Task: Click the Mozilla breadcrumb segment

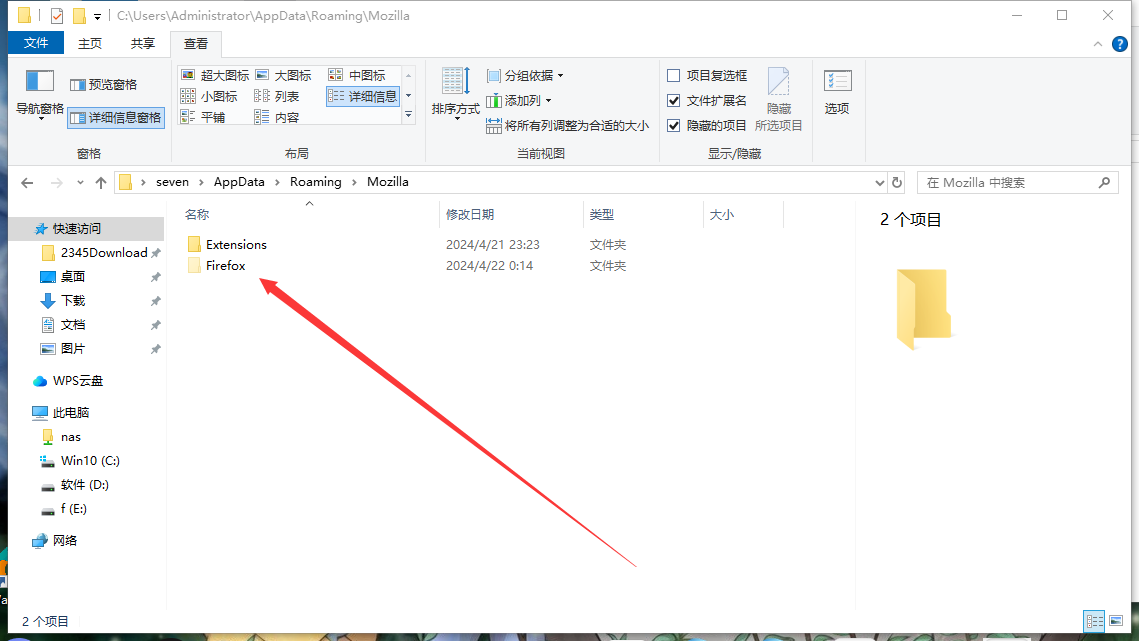Action: 387,182
